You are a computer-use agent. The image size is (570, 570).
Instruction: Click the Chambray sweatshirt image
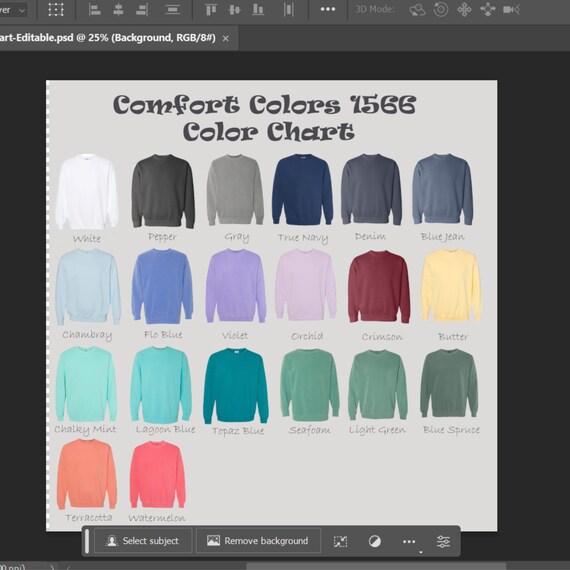tap(88, 287)
